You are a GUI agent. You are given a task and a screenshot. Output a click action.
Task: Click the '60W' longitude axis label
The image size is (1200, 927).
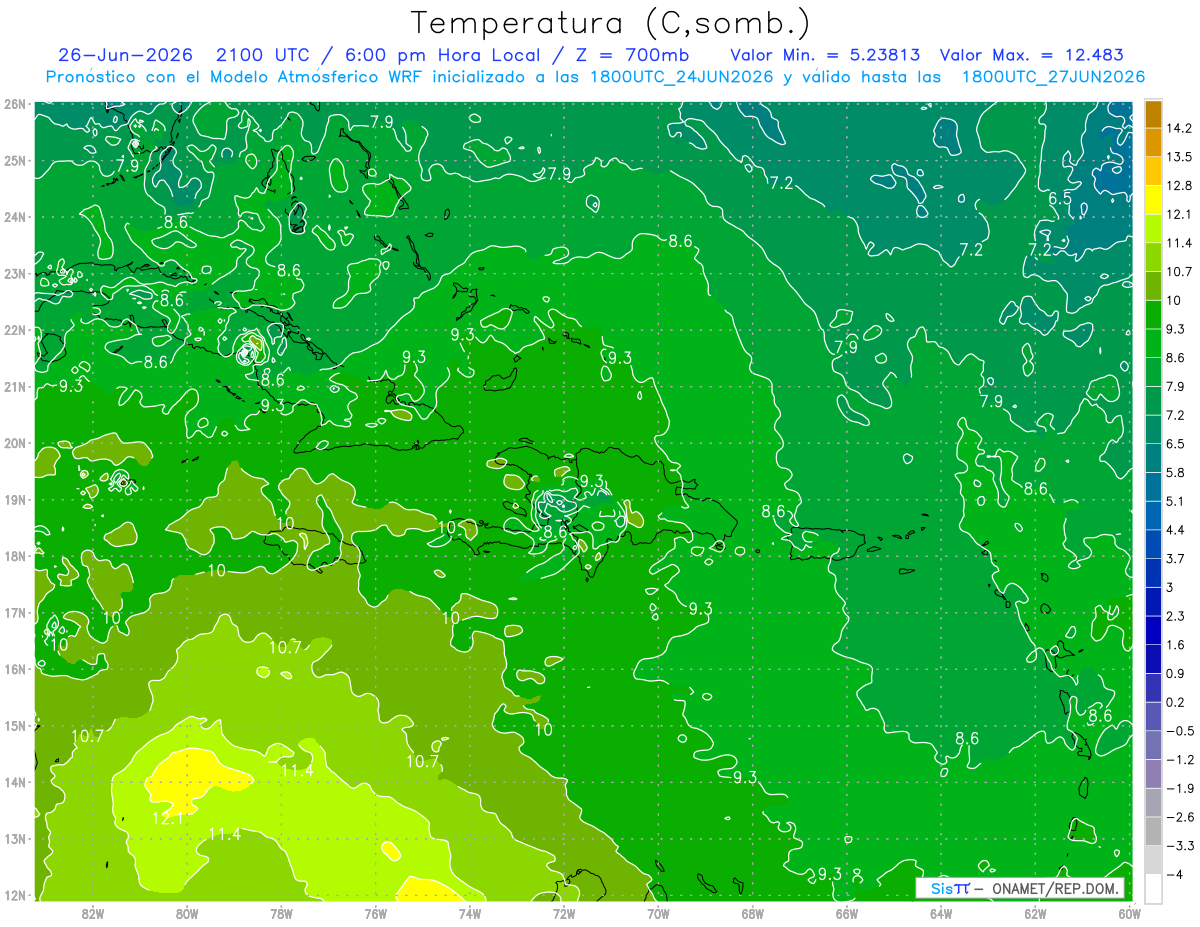(x=1128, y=913)
